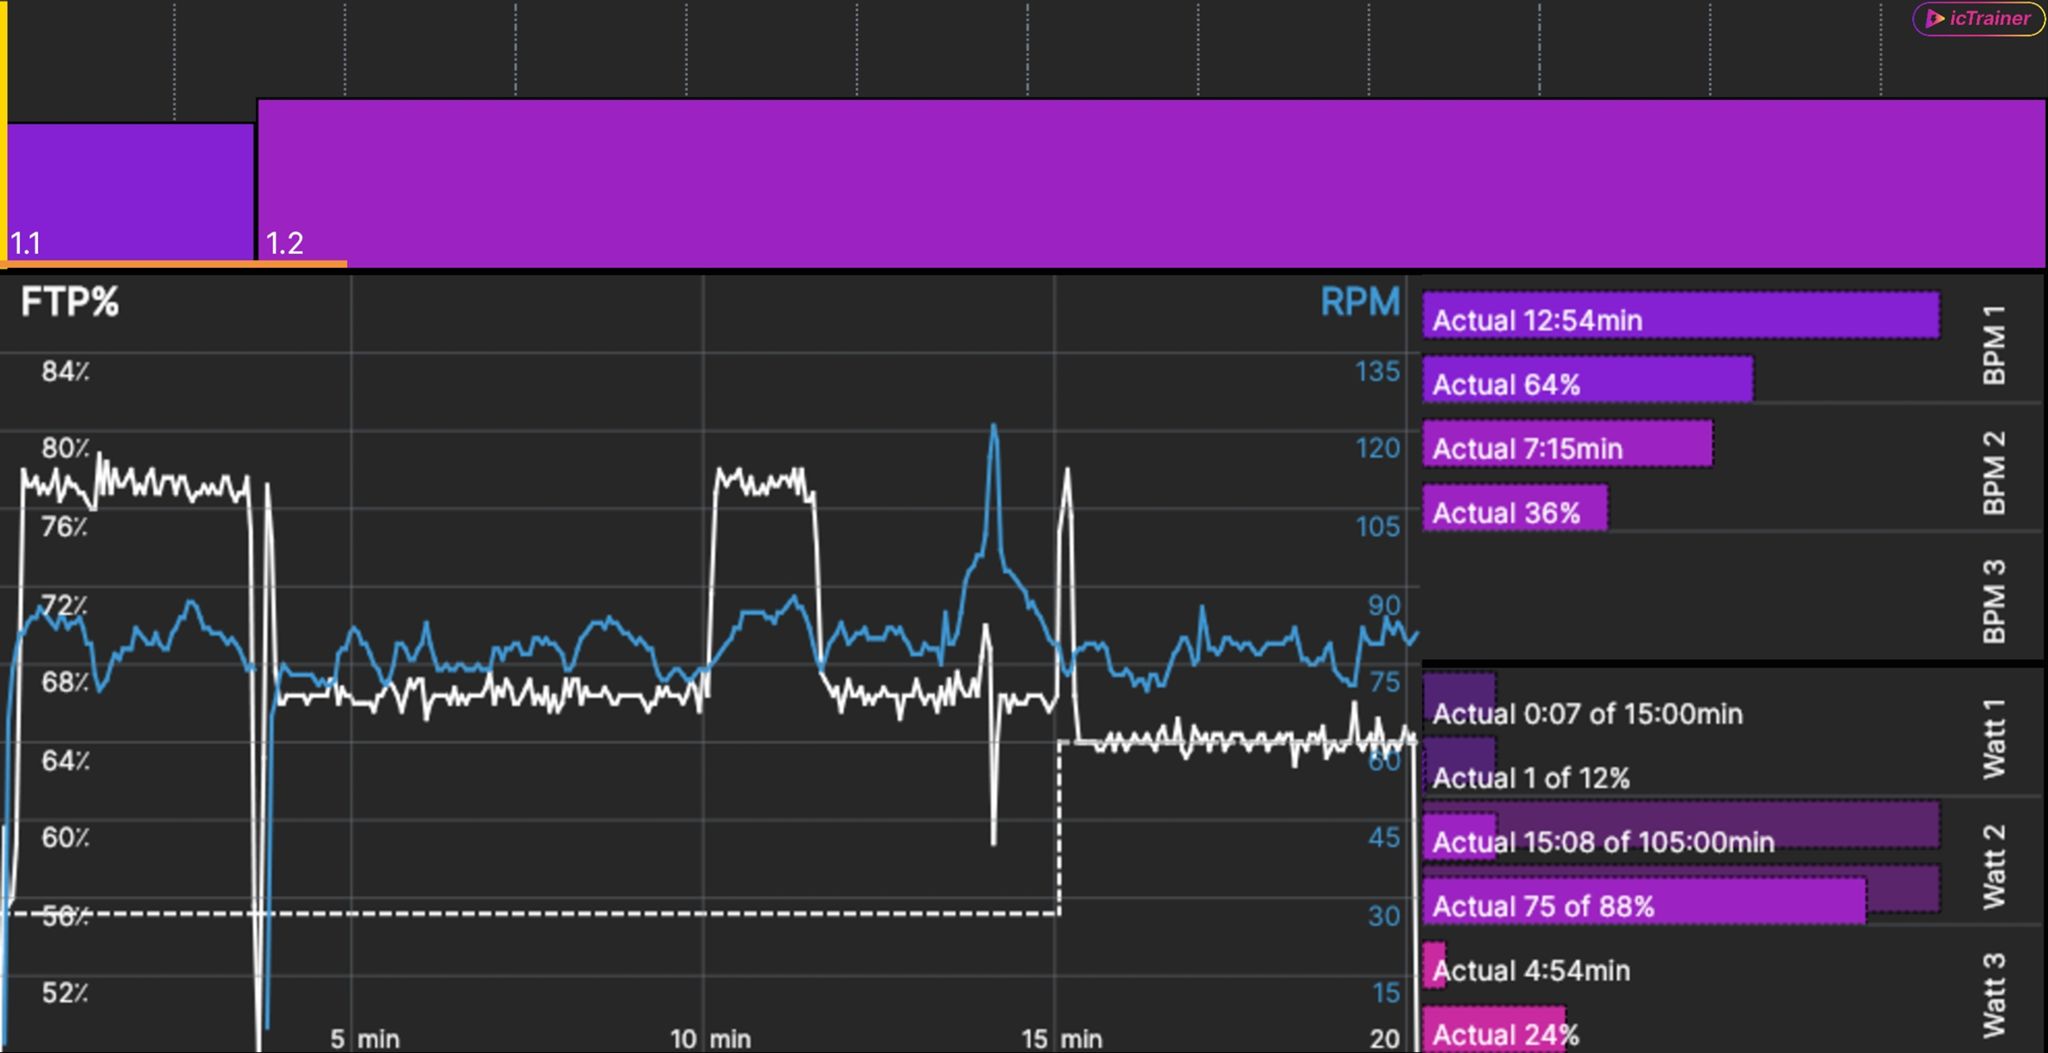Select workout segment 1.2 block
The height and width of the screenshot is (1053, 2048).
coord(1150,180)
